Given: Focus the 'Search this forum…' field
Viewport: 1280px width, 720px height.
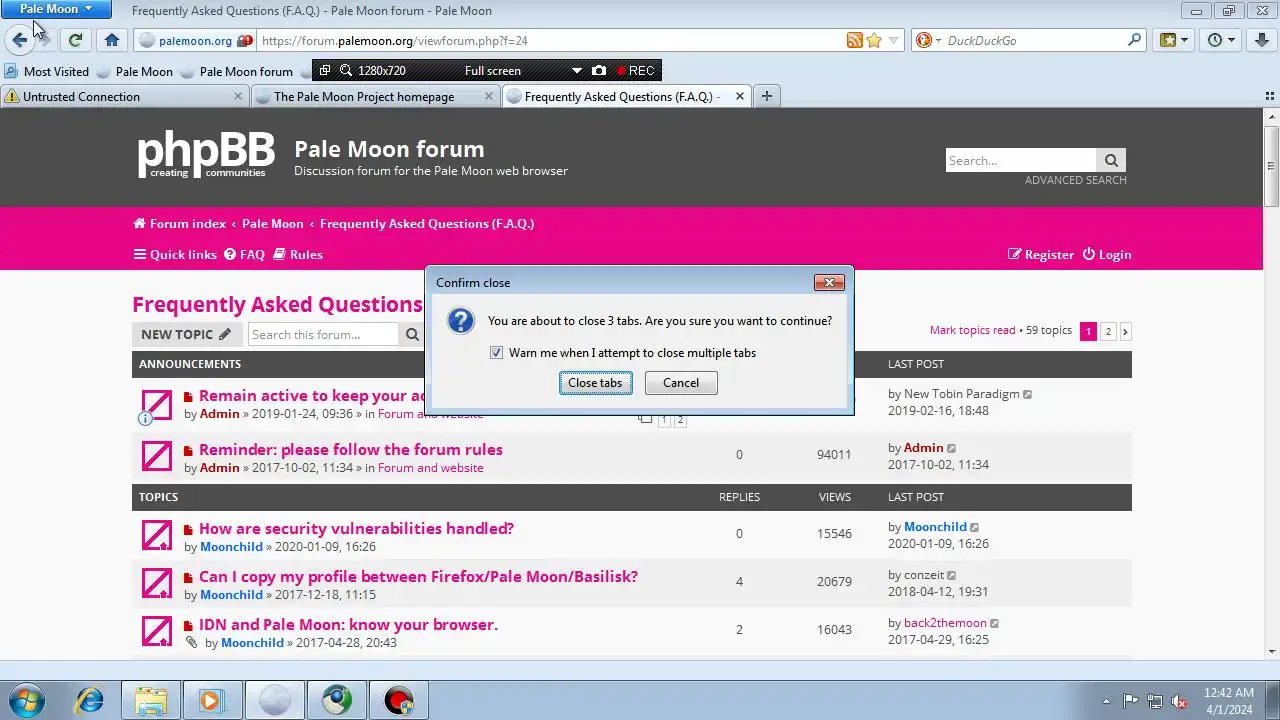Looking at the screenshot, I should [323, 334].
